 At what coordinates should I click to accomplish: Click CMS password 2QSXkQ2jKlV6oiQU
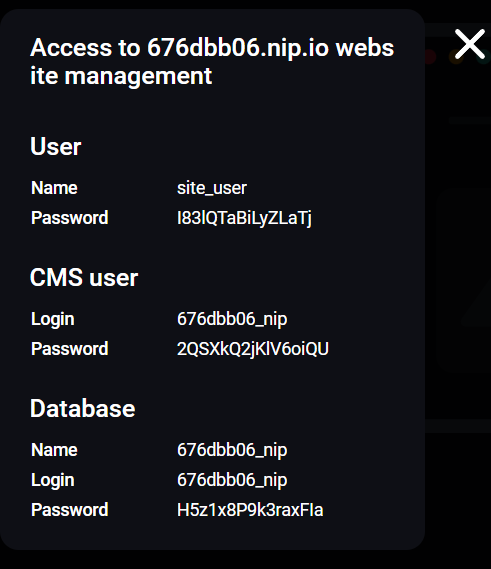pyautogui.click(x=253, y=349)
